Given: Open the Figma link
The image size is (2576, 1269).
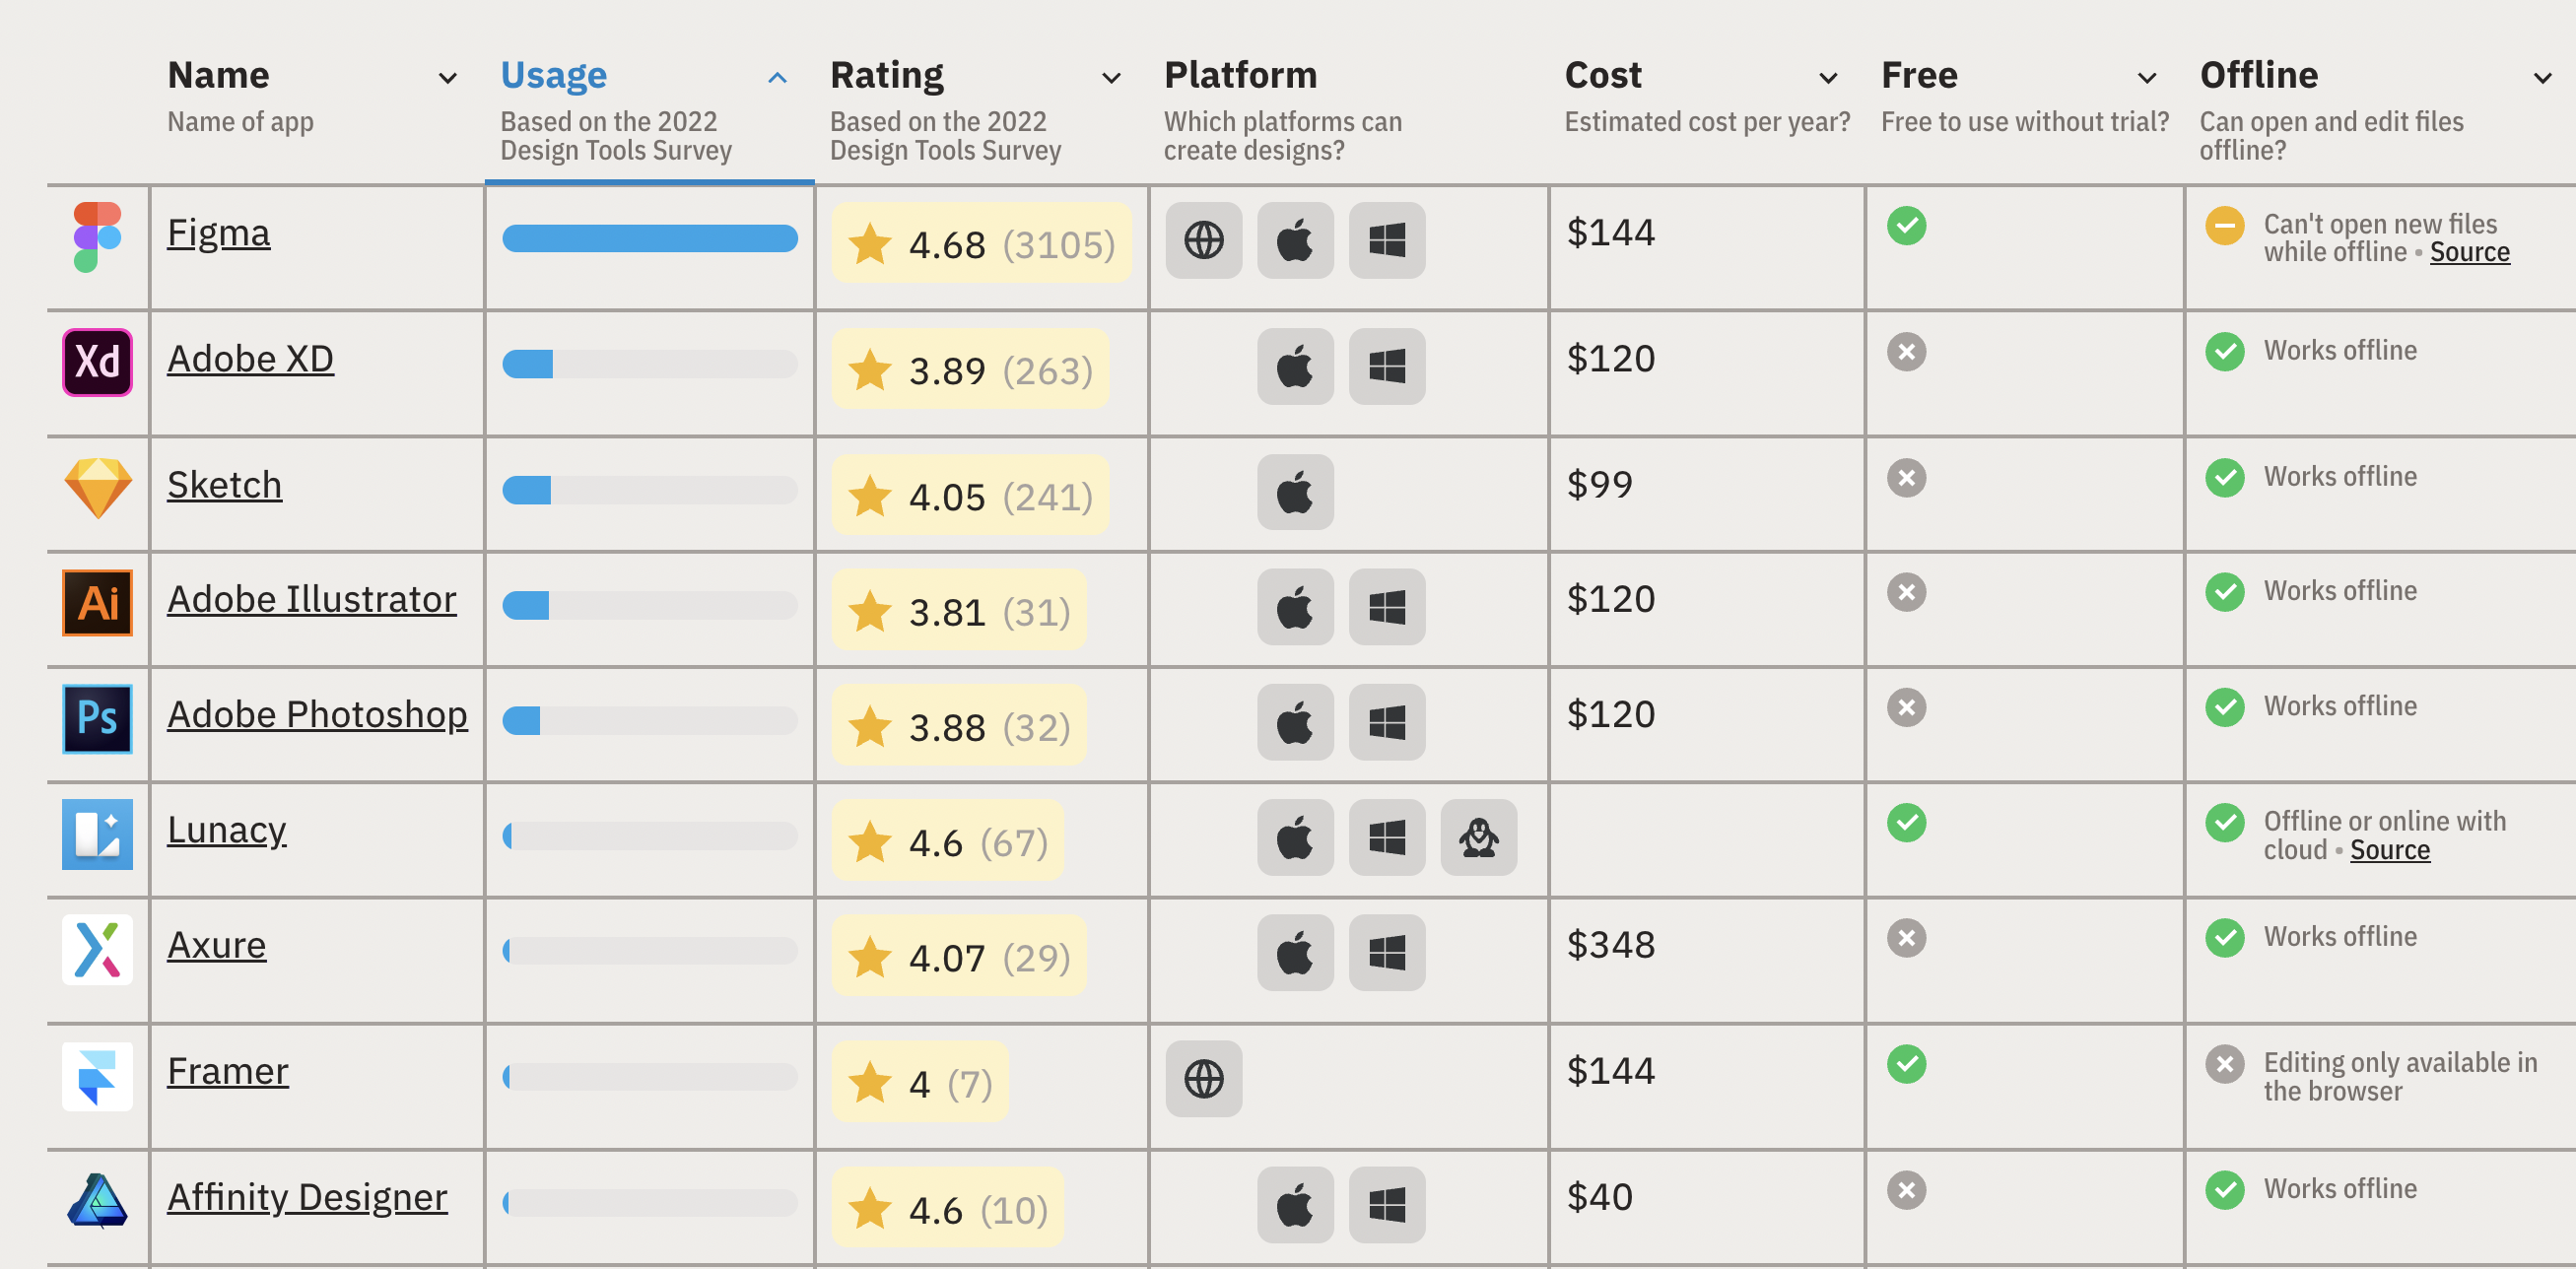Looking at the screenshot, I should coord(218,233).
